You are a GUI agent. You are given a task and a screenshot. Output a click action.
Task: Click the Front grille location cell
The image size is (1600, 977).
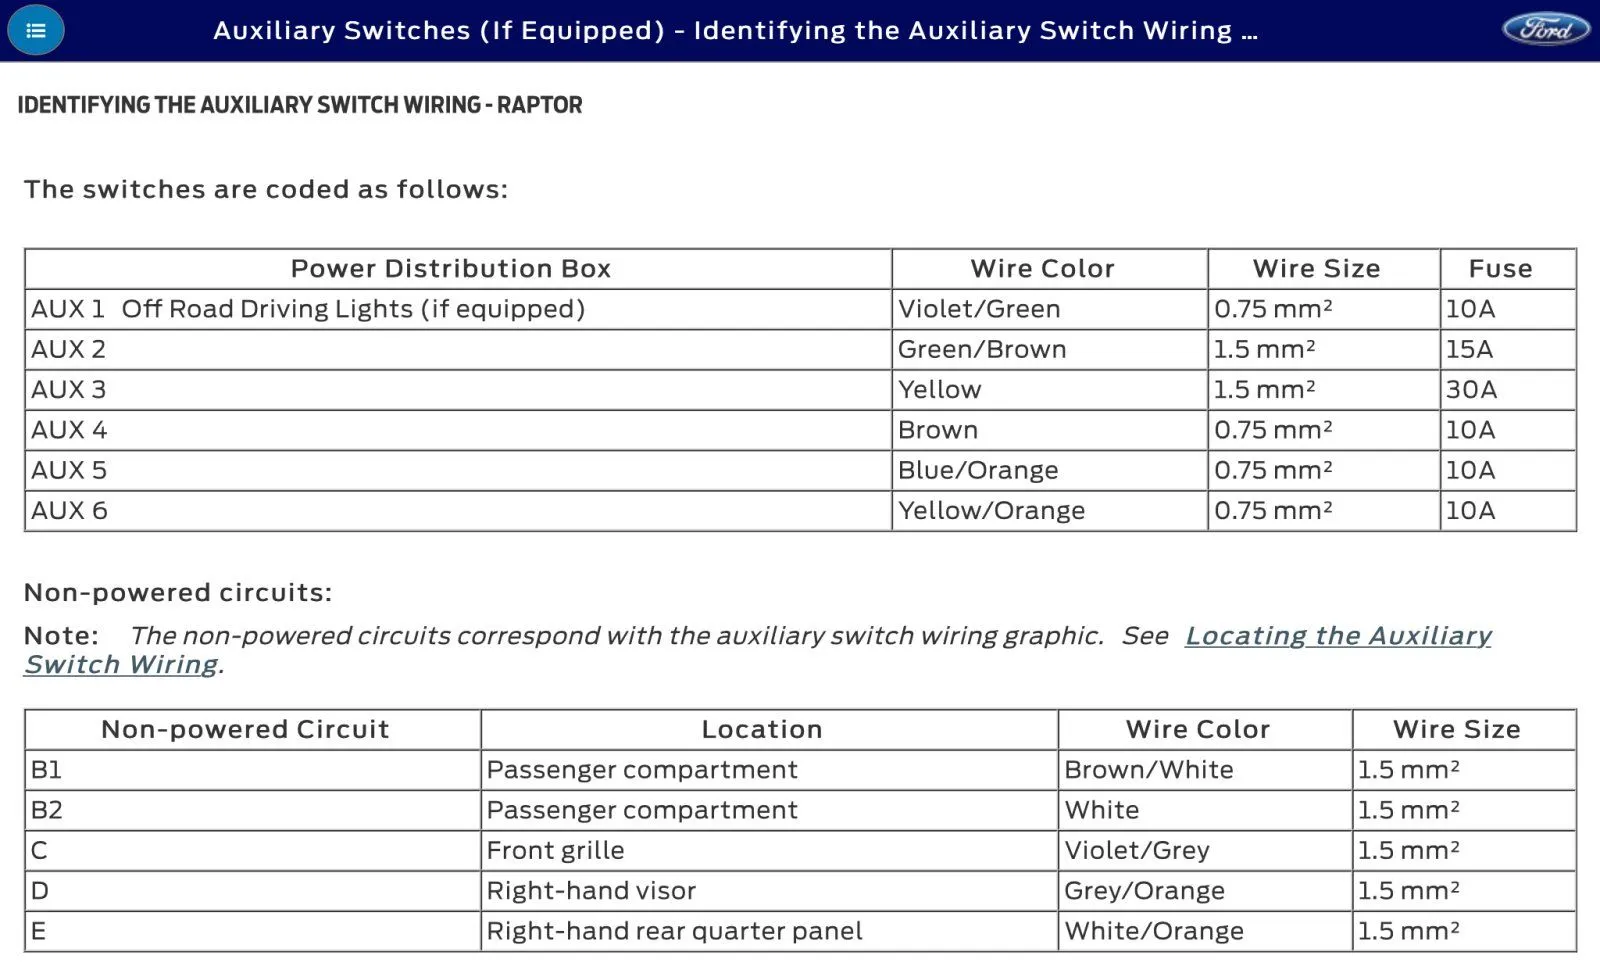coord(769,850)
